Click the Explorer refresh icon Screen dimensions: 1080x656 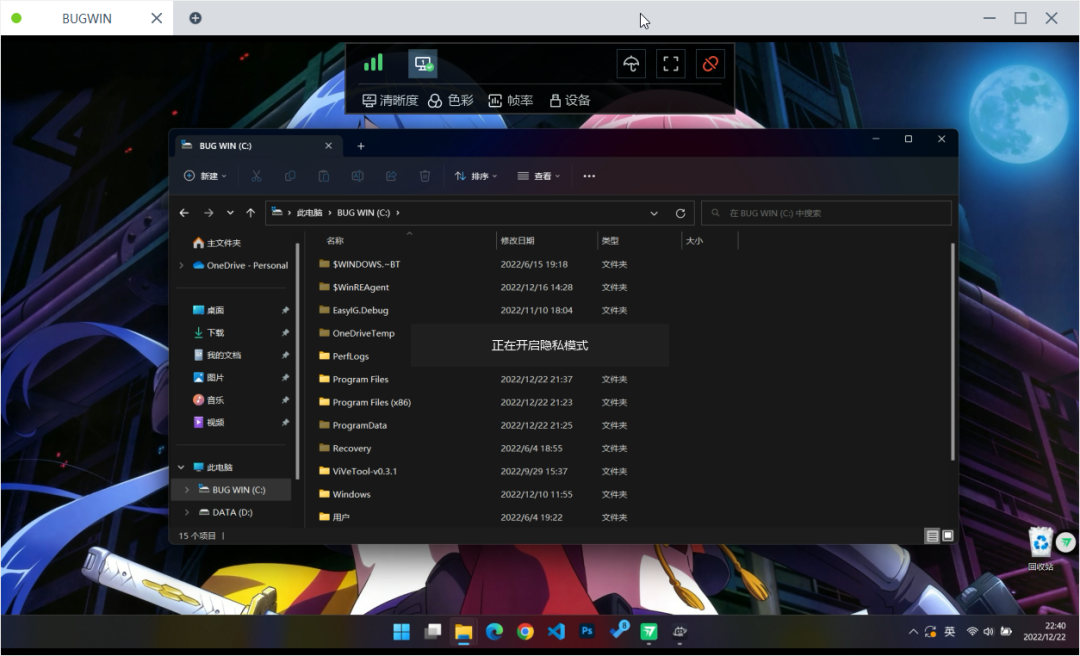[x=681, y=213]
